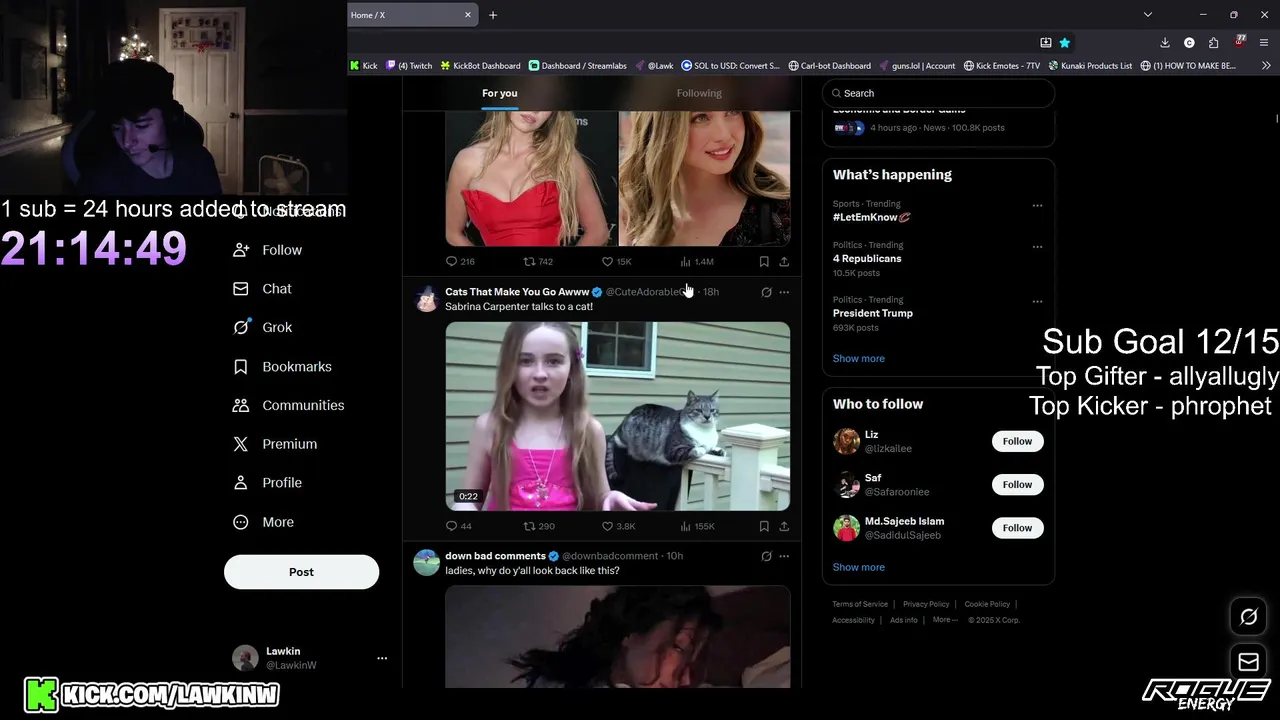Expand the browser tab list chevron
Screen dimensions: 1280x720
point(1148,15)
